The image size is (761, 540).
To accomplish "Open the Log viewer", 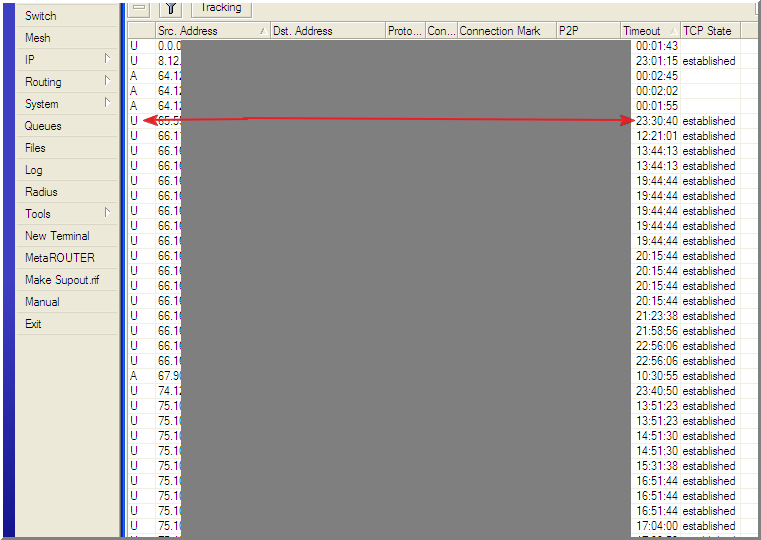I will [x=67, y=170].
